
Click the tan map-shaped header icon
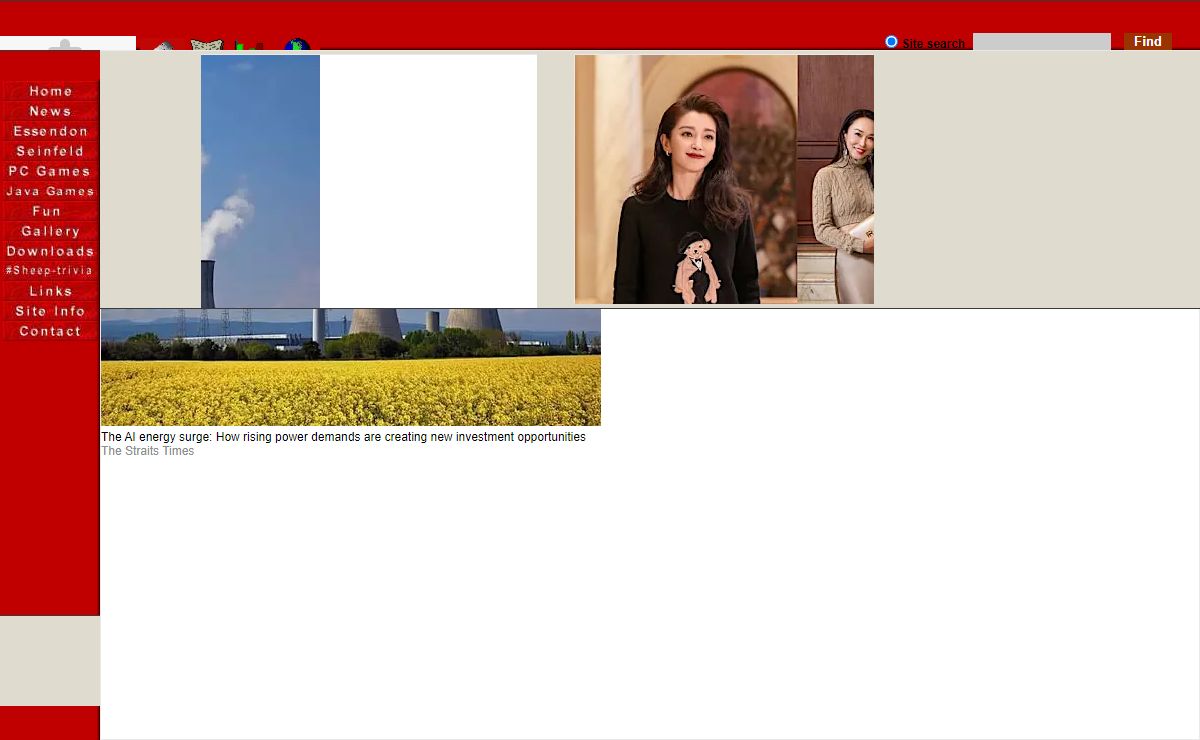[206, 46]
